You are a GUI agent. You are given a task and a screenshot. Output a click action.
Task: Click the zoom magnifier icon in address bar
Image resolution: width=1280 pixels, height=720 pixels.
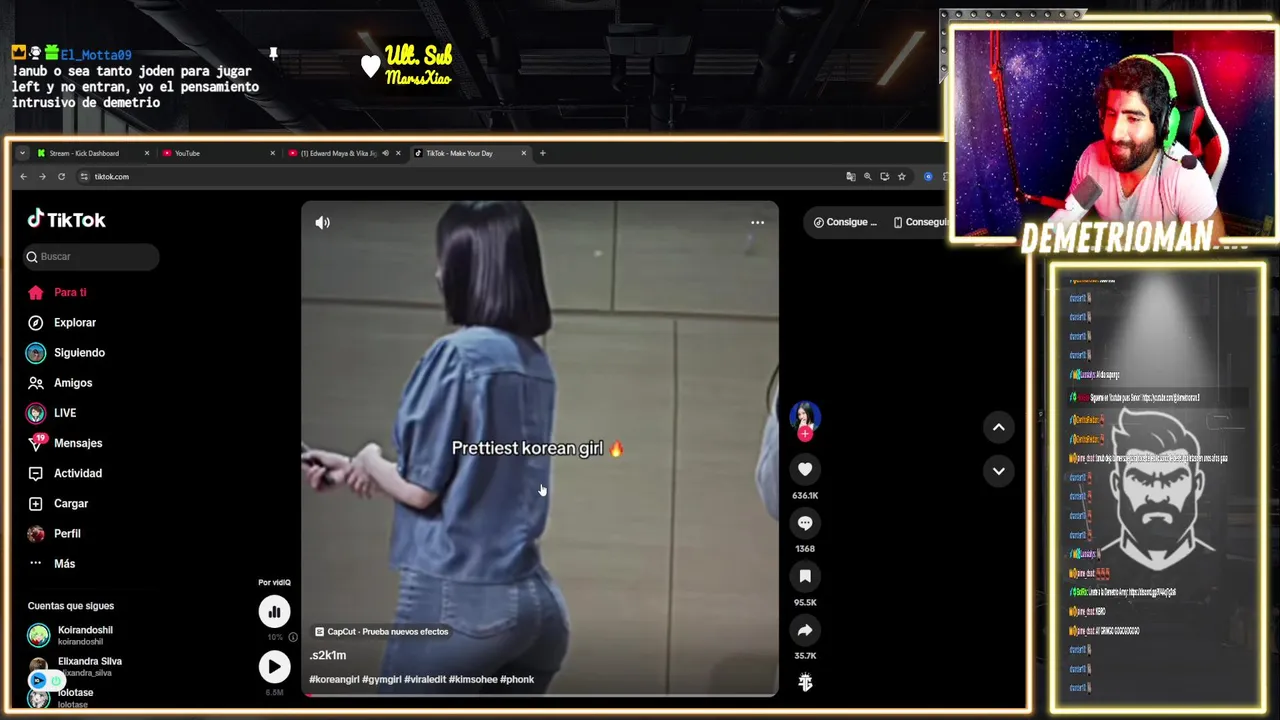coord(868,177)
